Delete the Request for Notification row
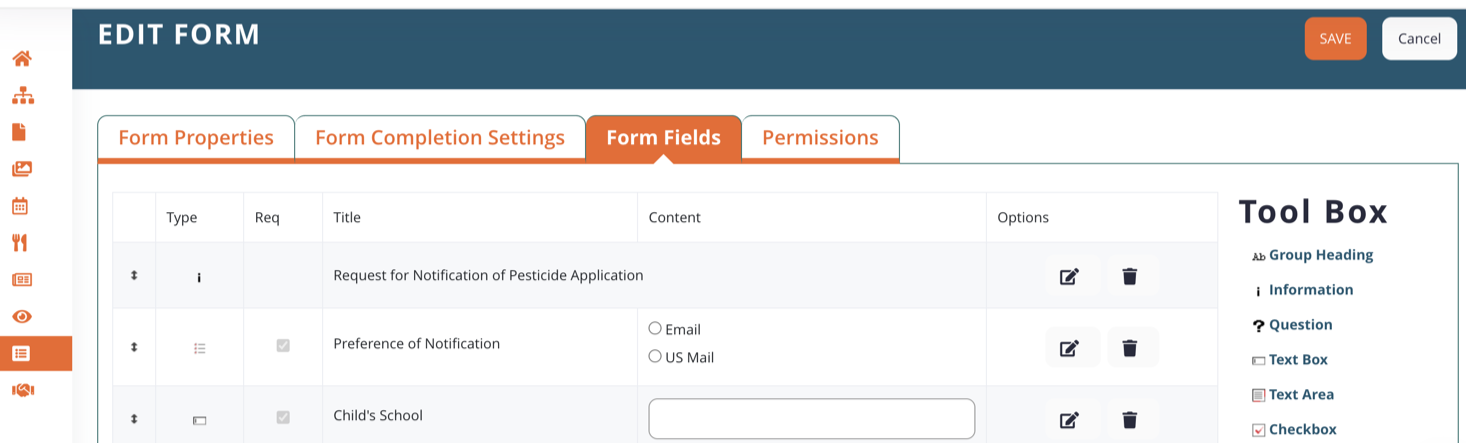This screenshot has height=443, width=1466. click(1129, 276)
